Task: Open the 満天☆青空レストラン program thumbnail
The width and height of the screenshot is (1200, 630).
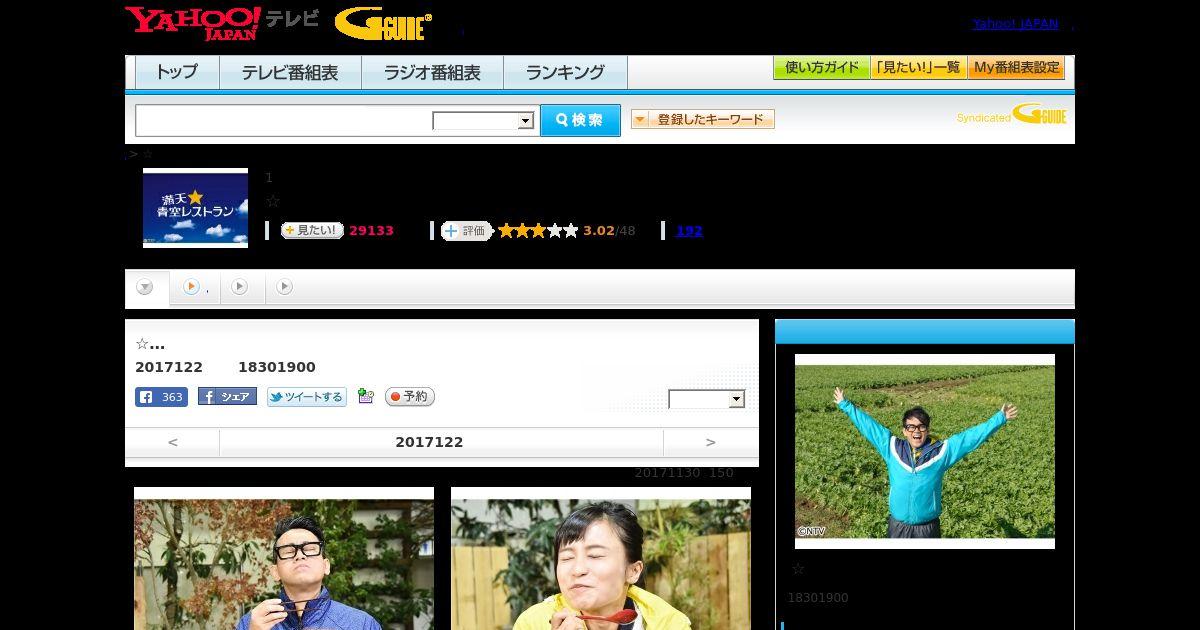Action: coord(195,207)
